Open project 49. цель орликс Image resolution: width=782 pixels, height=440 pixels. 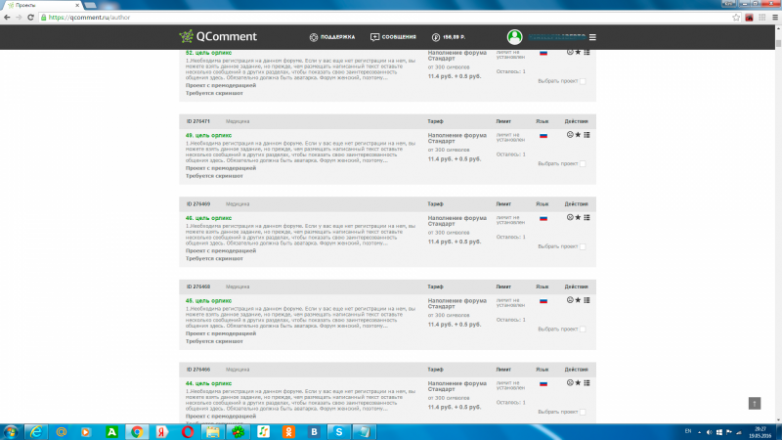pyautogui.click(x=208, y=135)
